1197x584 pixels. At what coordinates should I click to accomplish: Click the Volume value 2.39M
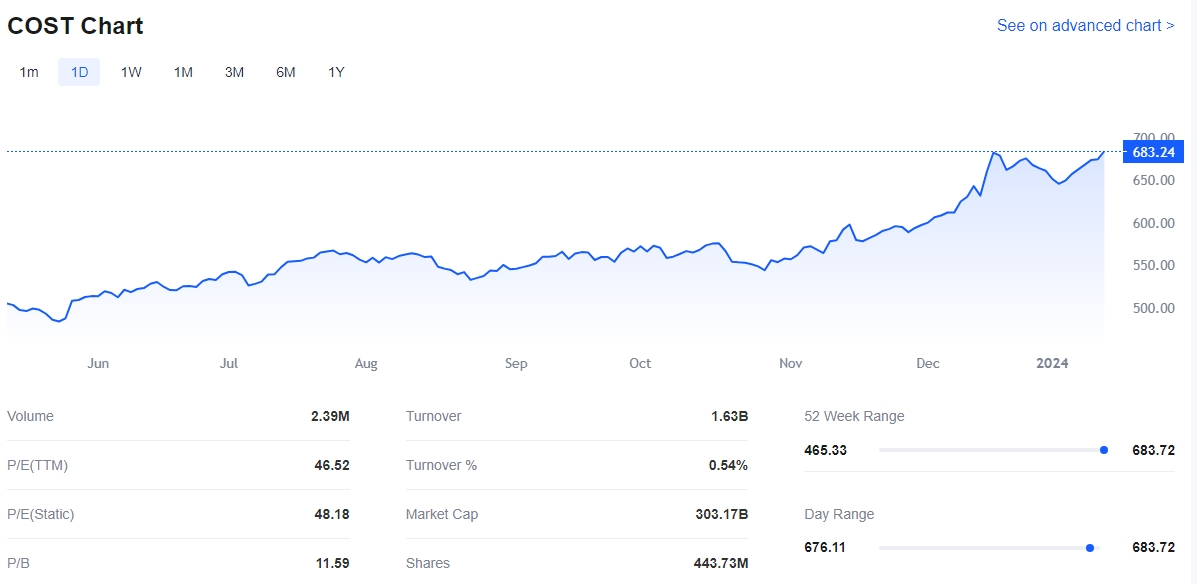(x=330, y=416)
